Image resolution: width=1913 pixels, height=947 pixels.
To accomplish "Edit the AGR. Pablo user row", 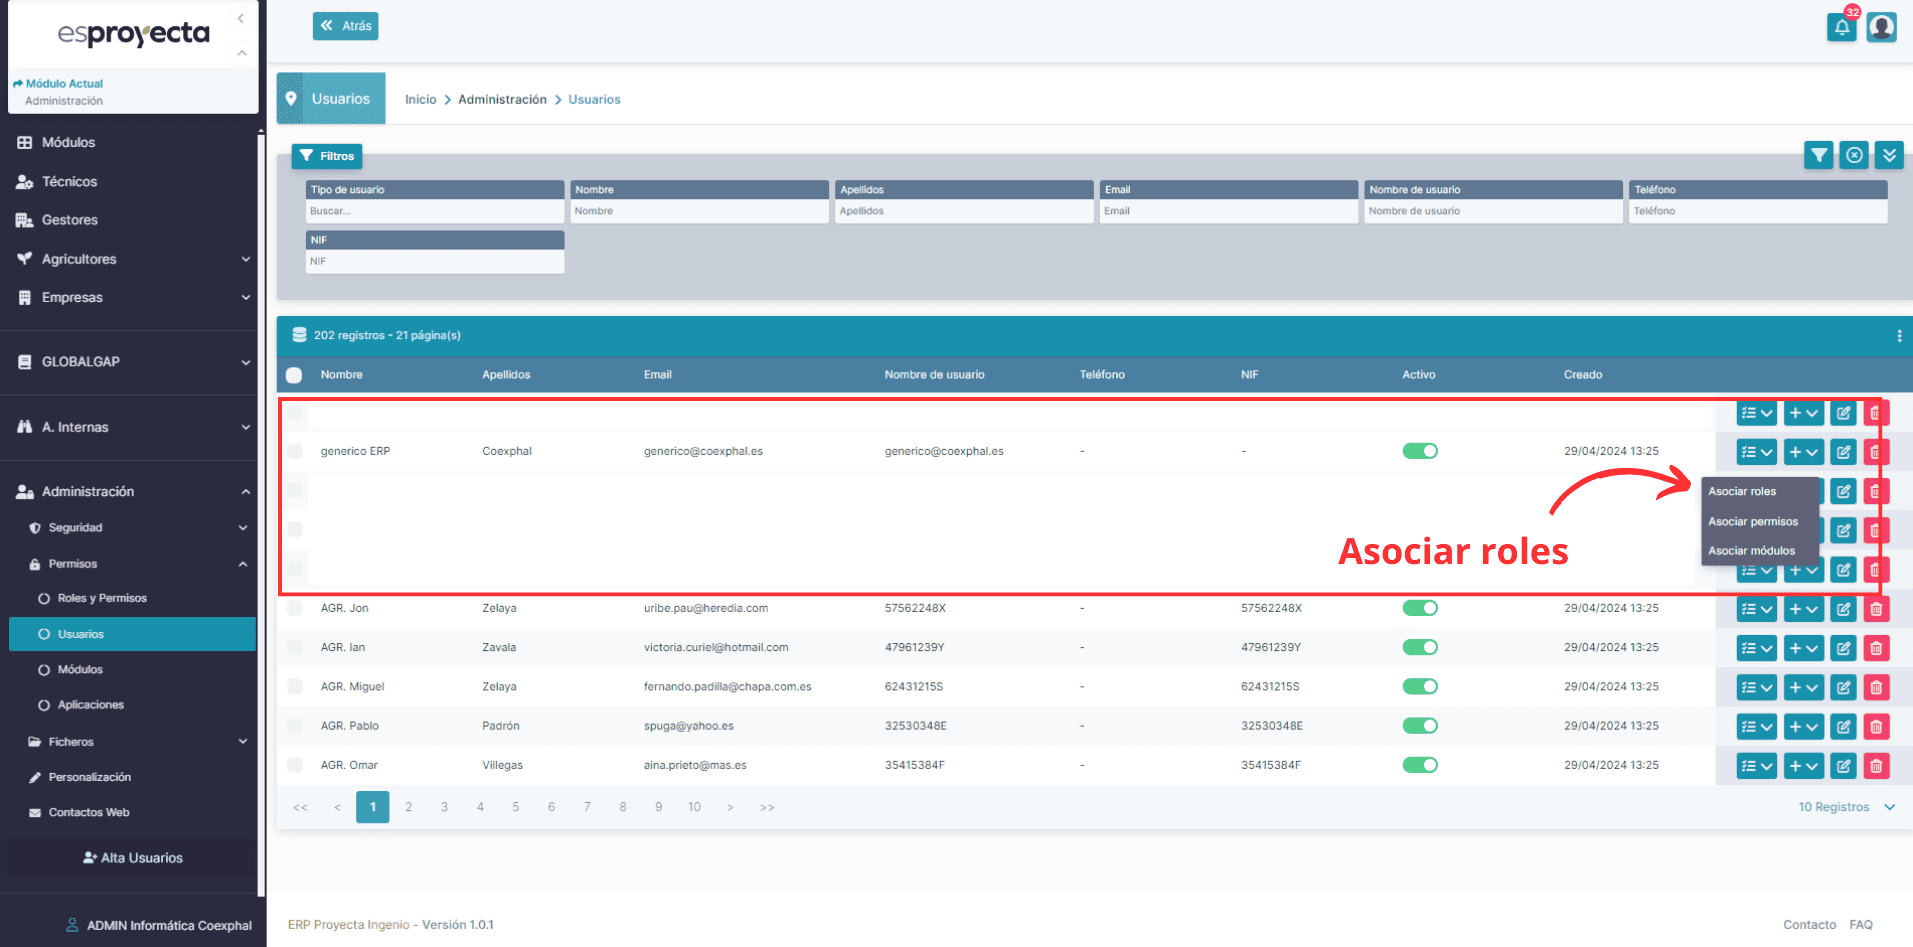I will click(x=1843, y=727).
